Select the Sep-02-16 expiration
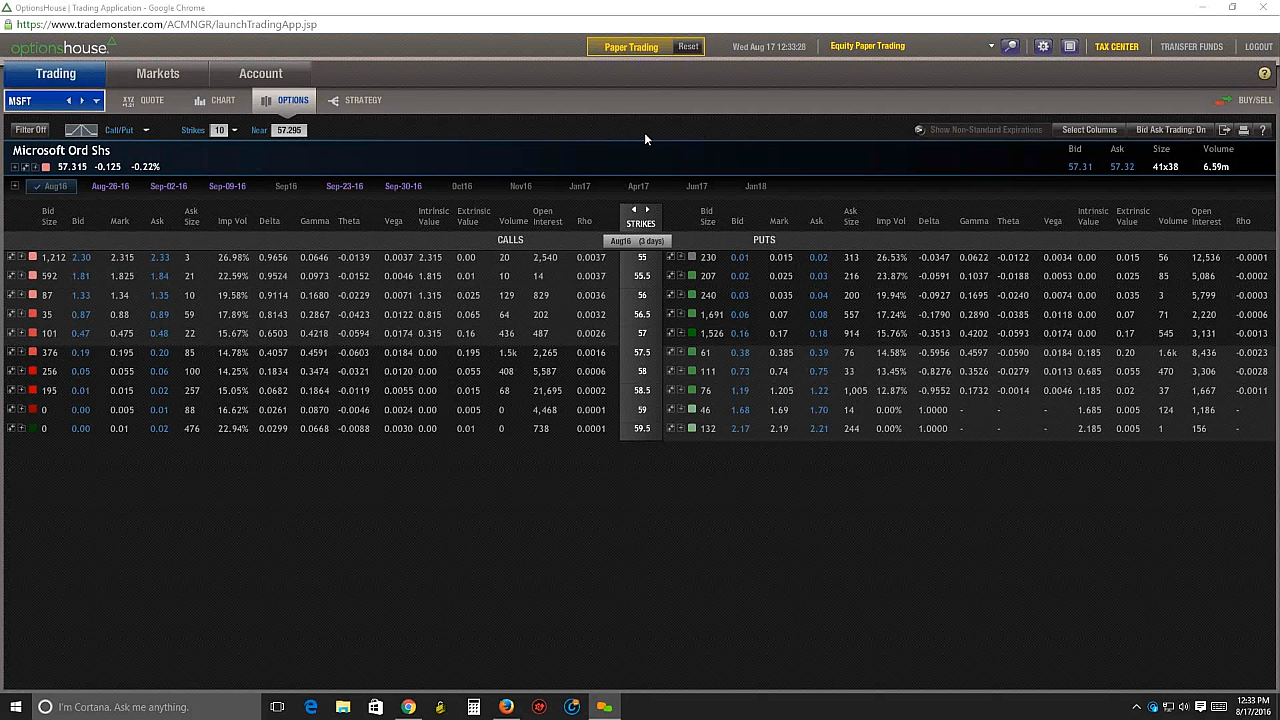 (x=169, y=186)
